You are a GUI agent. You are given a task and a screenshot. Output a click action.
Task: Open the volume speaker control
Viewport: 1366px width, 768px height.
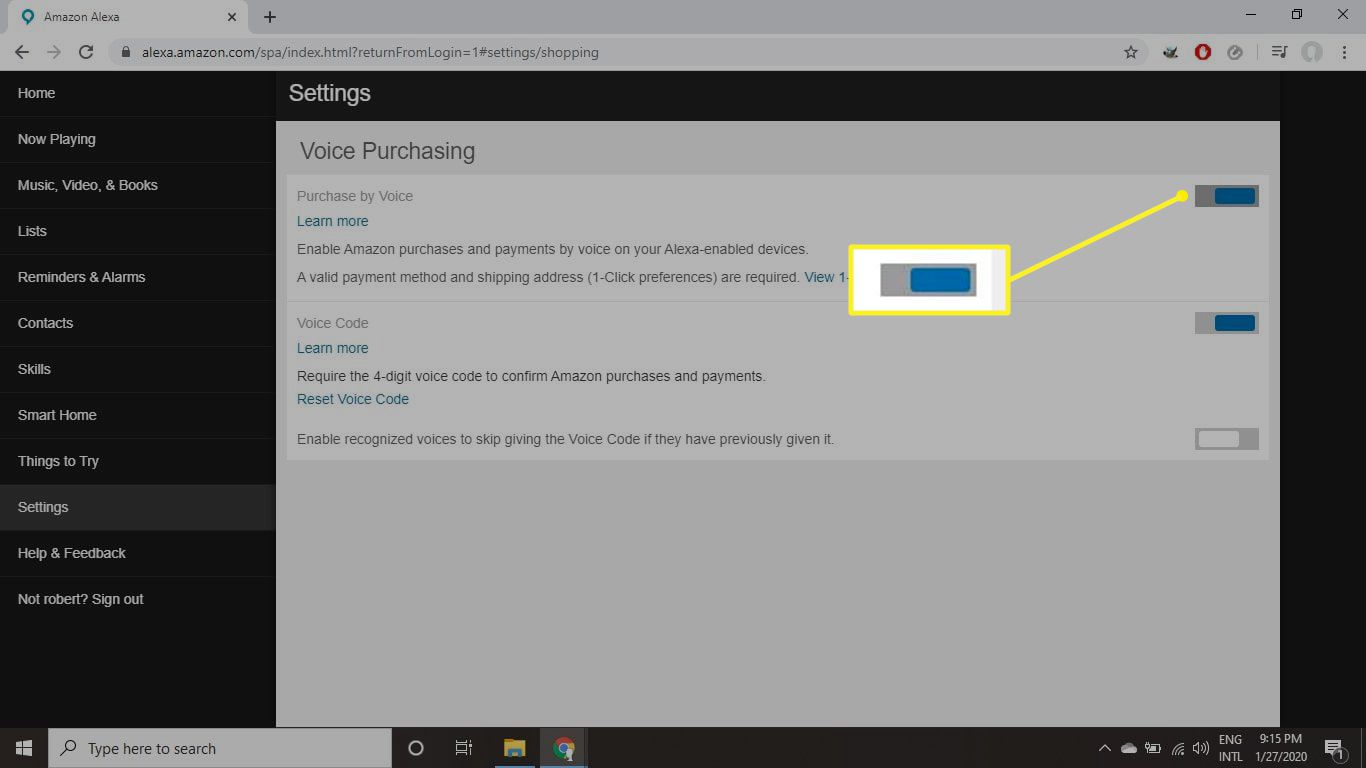(x=1201, y=748)
